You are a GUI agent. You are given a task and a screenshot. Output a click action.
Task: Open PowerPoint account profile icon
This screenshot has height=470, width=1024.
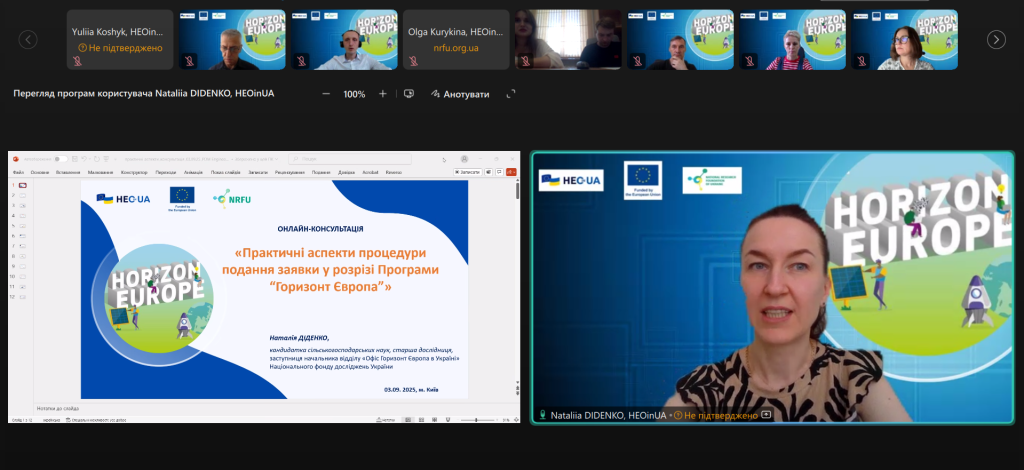click(464, 159)
